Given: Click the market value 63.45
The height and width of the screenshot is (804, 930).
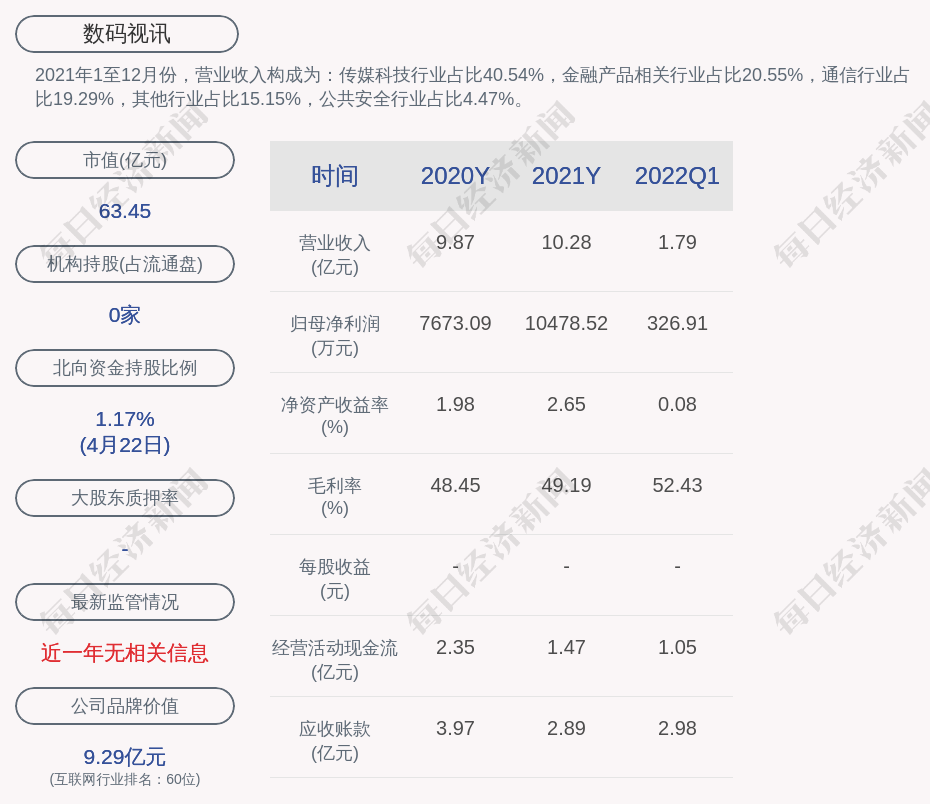Looking at the screenshot, I should click(125, 211).
